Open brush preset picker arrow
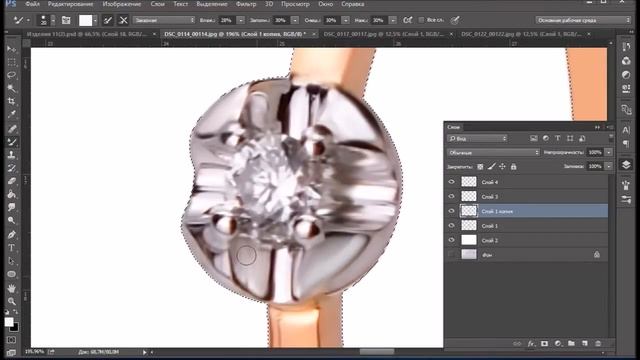Viewport: 640px width, 360px height. click(x=53, y=20)
